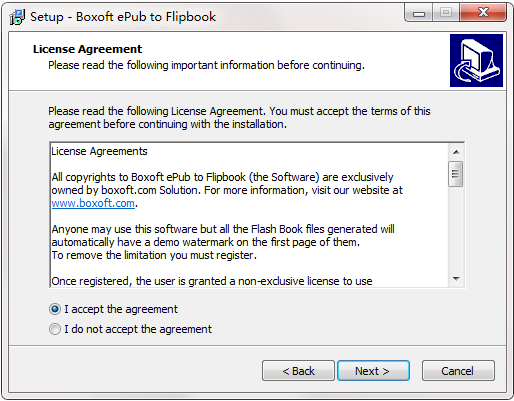The image size is (514, 401).
Task: Click the bold "License Agreement" page heading
Action: click(87, 49)
